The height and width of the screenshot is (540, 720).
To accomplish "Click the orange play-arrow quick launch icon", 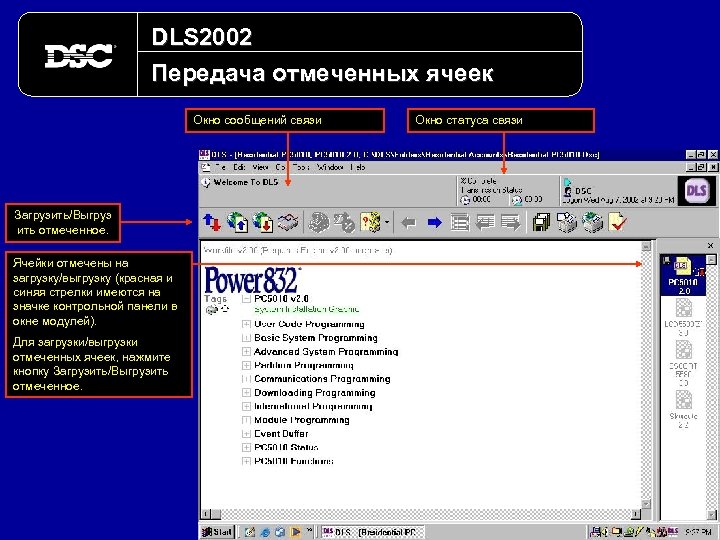I will (295, 532).
